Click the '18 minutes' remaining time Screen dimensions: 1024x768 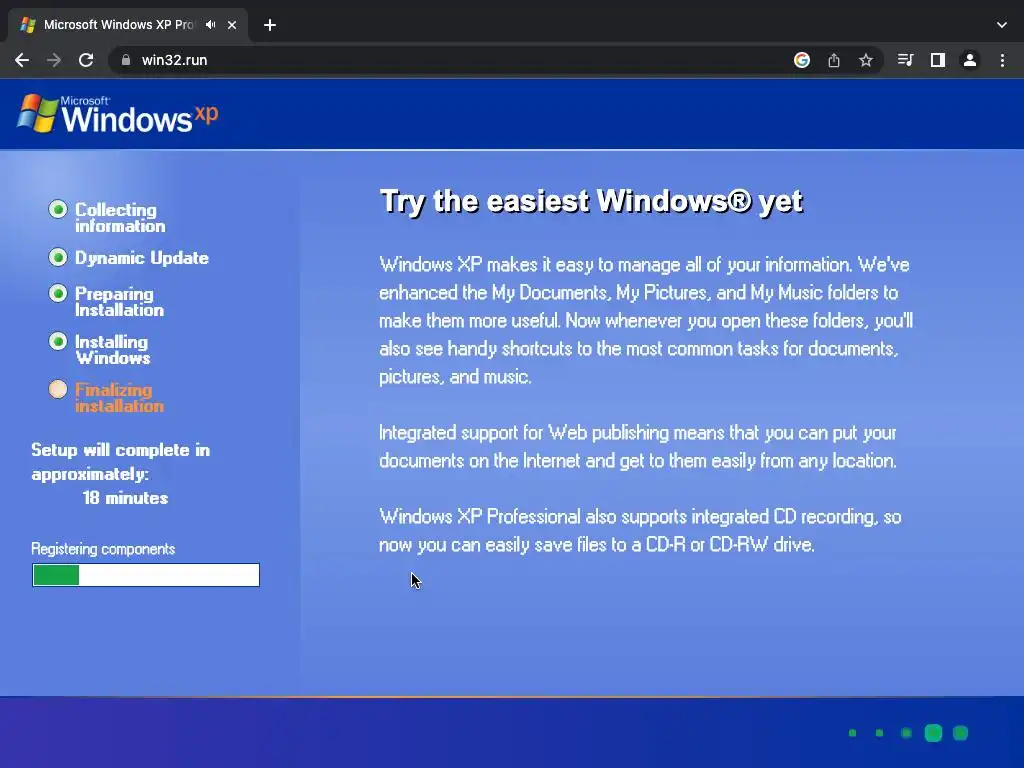tap(125, 498)
